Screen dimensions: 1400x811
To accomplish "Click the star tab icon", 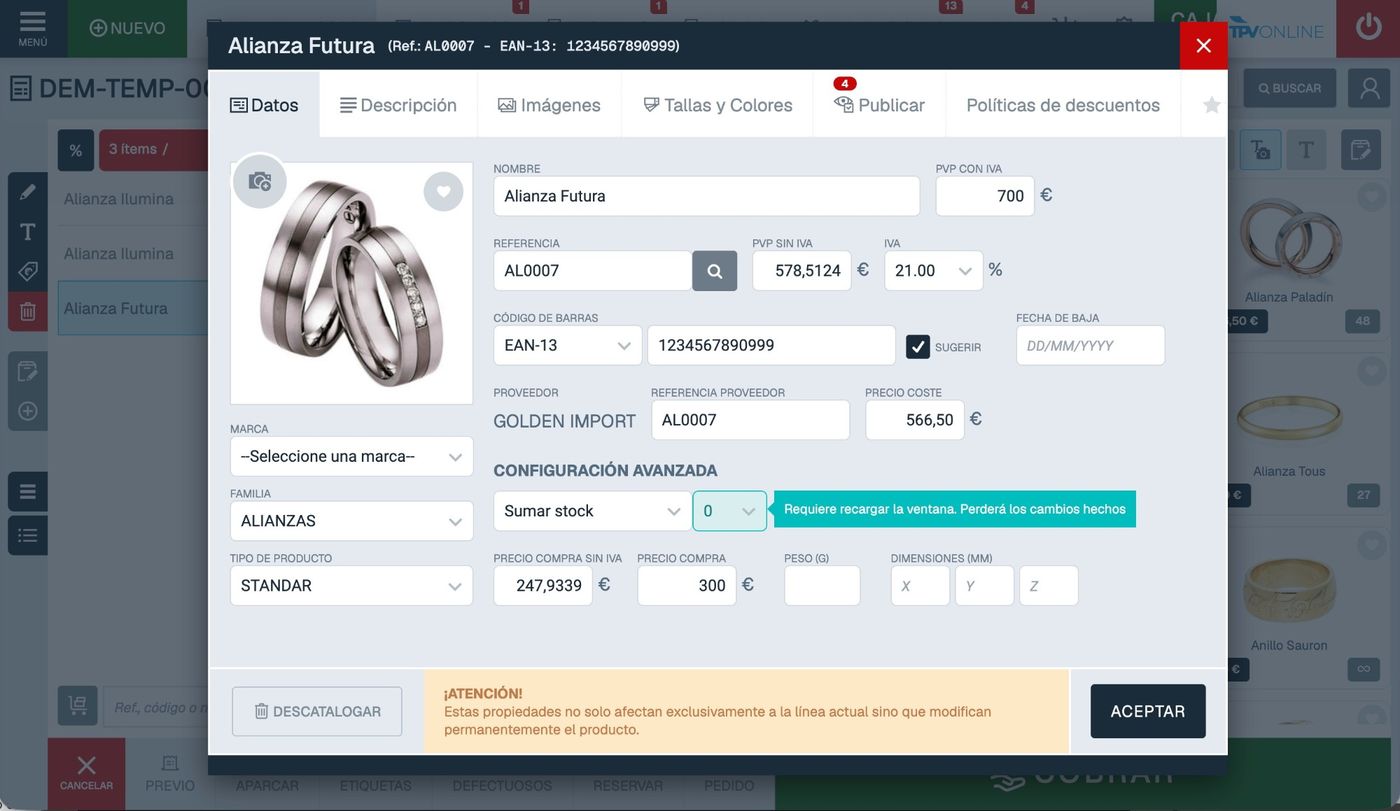I will 1211,105.
